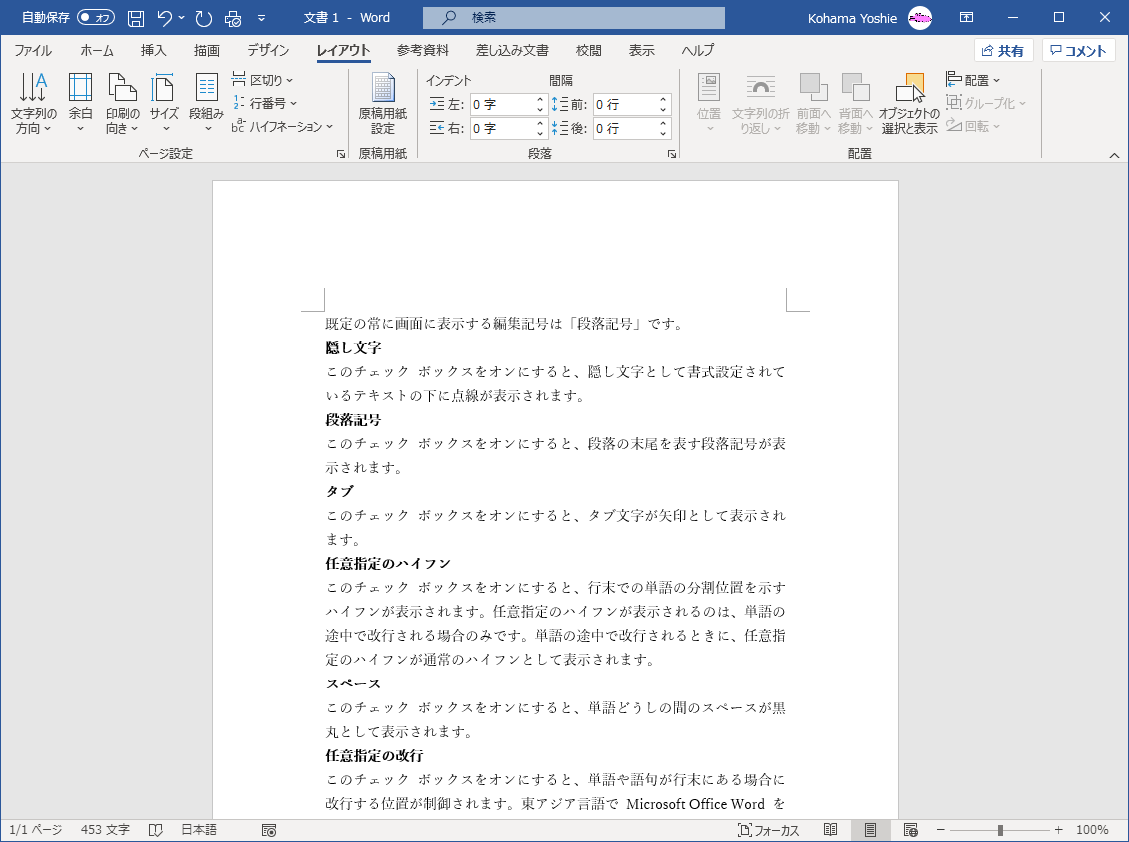The width and height of the screenshot is (1129, 842).
Task: Click the 文字列の方向 text direction icon
Action: pyautogui.click(x=34, y=103)
